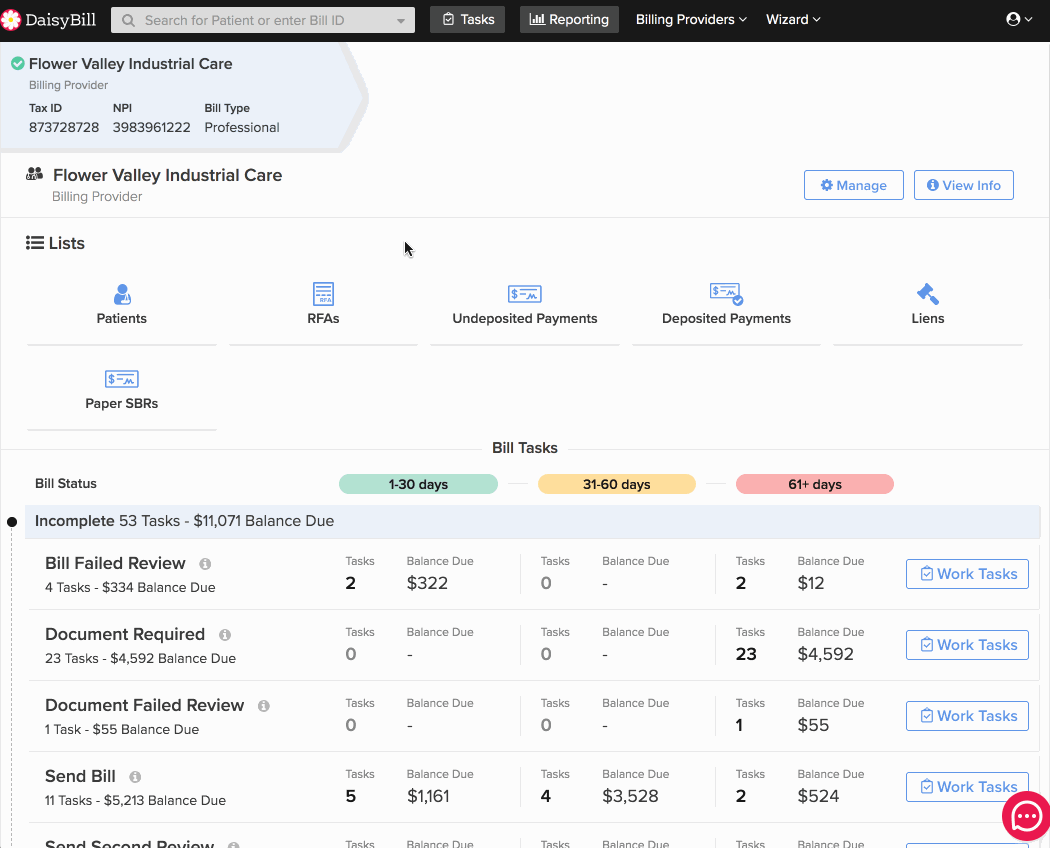1050x848 pixels.
Task: Click the Incomplete 53 Tasks header row
Action: click(532, 521)
